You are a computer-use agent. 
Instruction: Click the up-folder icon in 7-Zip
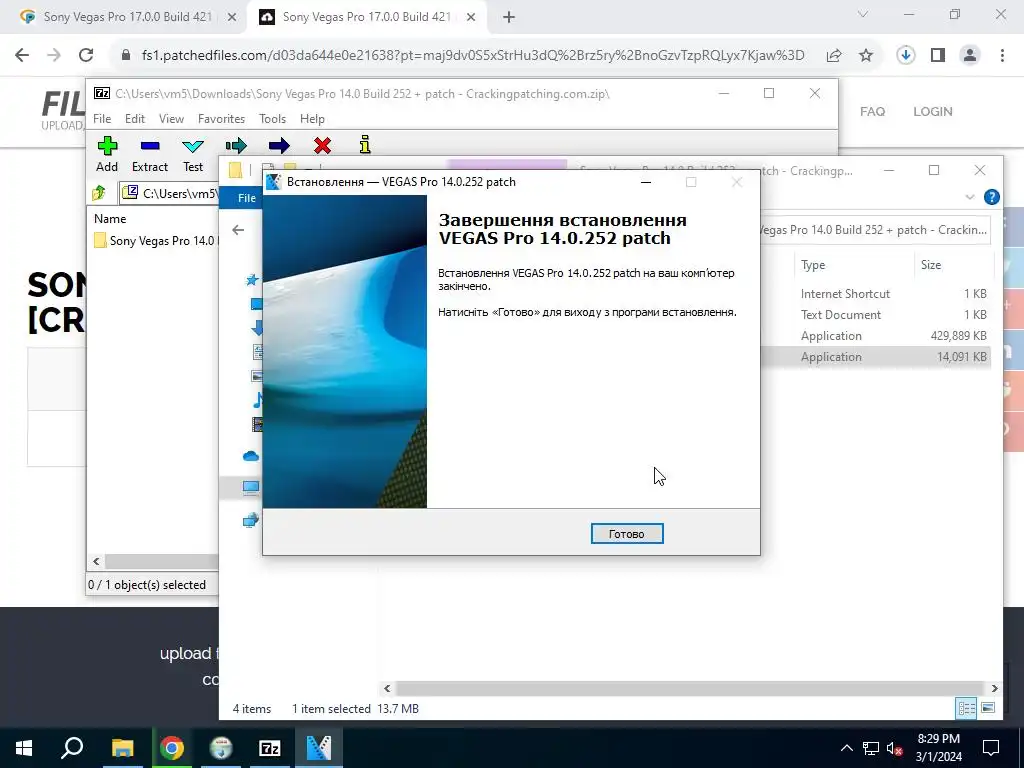click(x=99, y=193)
